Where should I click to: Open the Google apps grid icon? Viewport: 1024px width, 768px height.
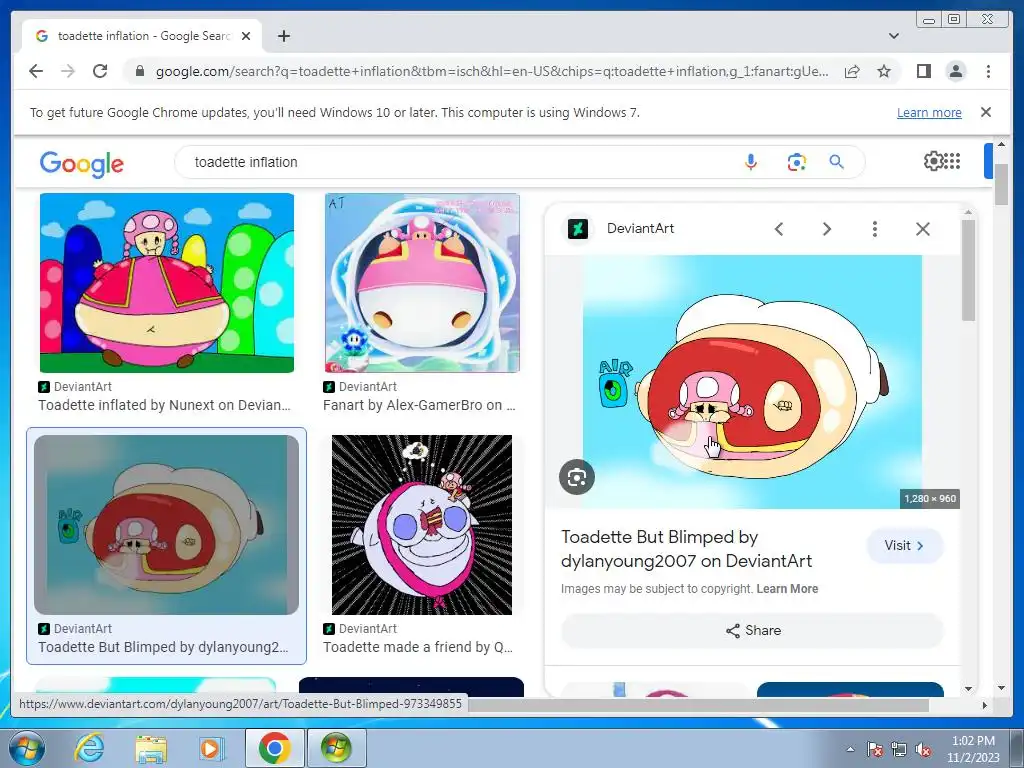[x=953, y=161]
